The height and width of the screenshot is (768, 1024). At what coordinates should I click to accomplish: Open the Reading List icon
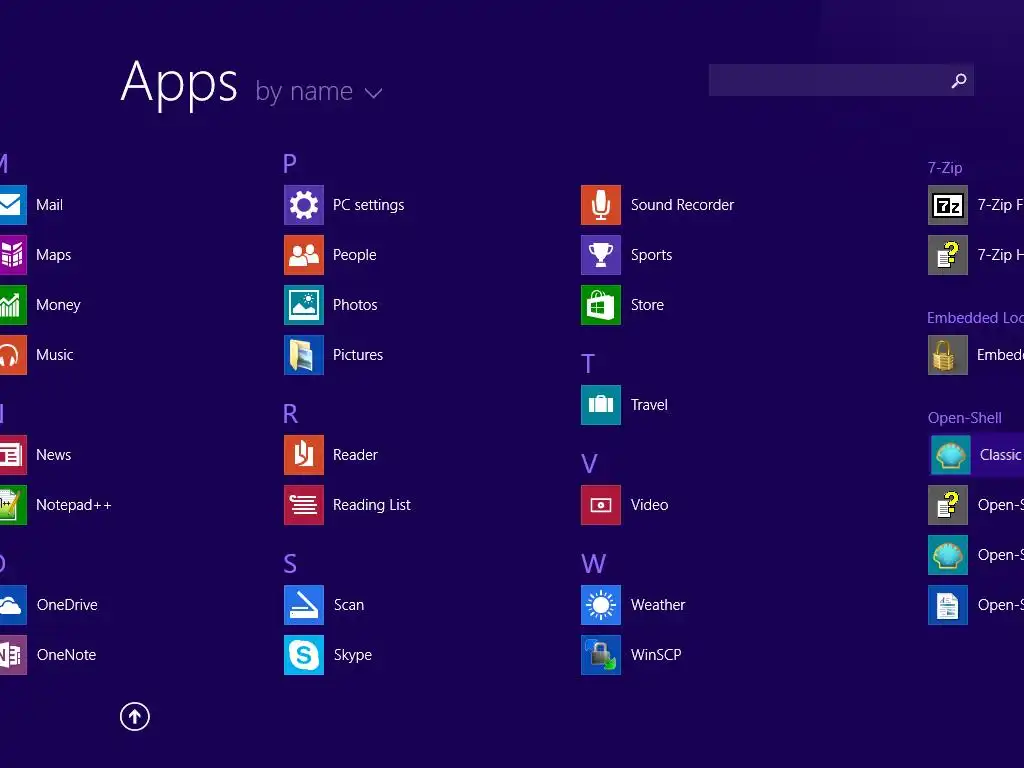(x=304, y=505)
